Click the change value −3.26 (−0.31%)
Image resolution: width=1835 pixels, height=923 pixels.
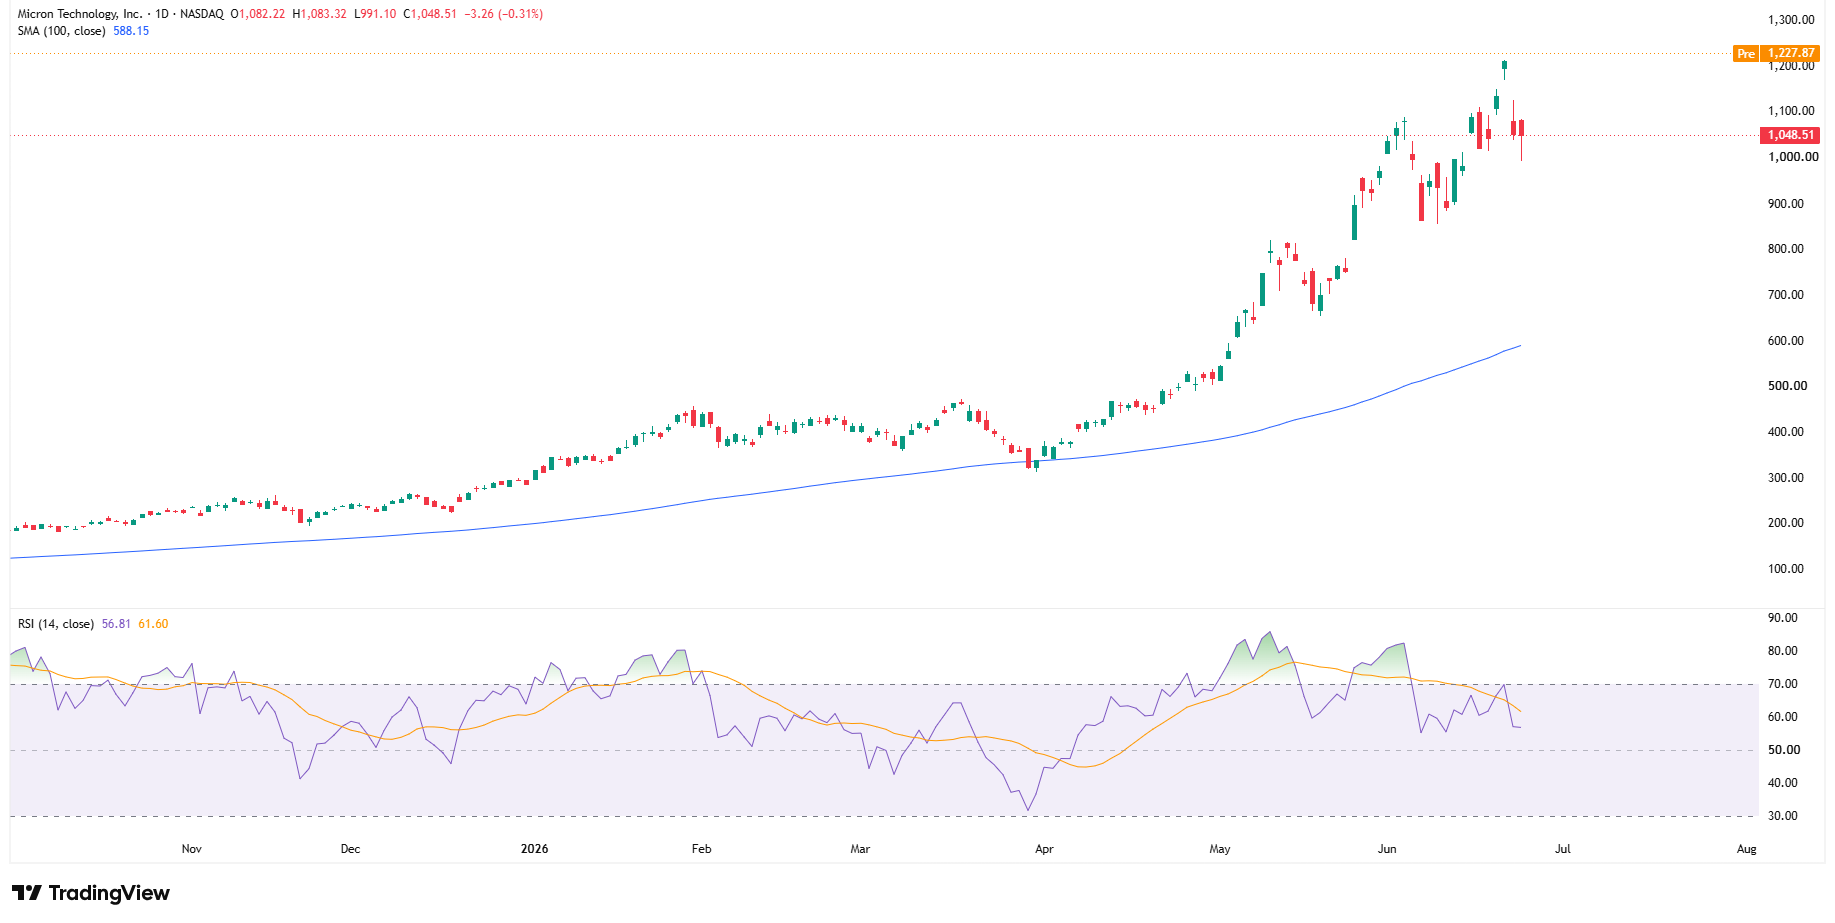coord(504,14)
